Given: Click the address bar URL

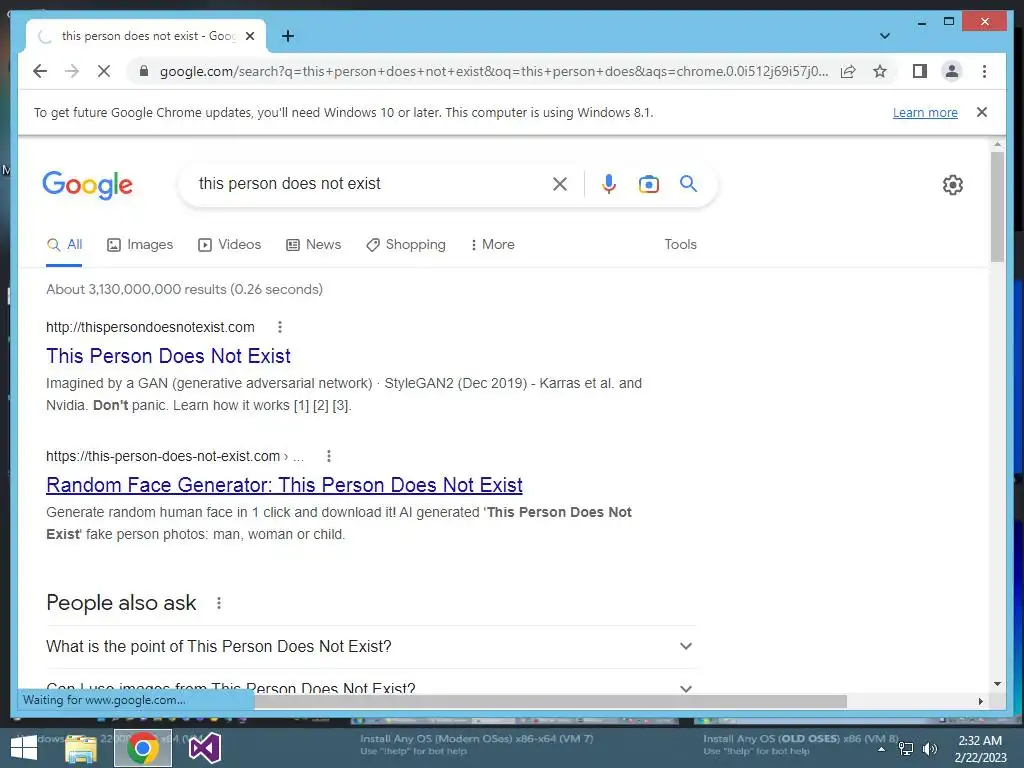Looking at the screenshot, I should pyautogui.click(x=494, y=71).
